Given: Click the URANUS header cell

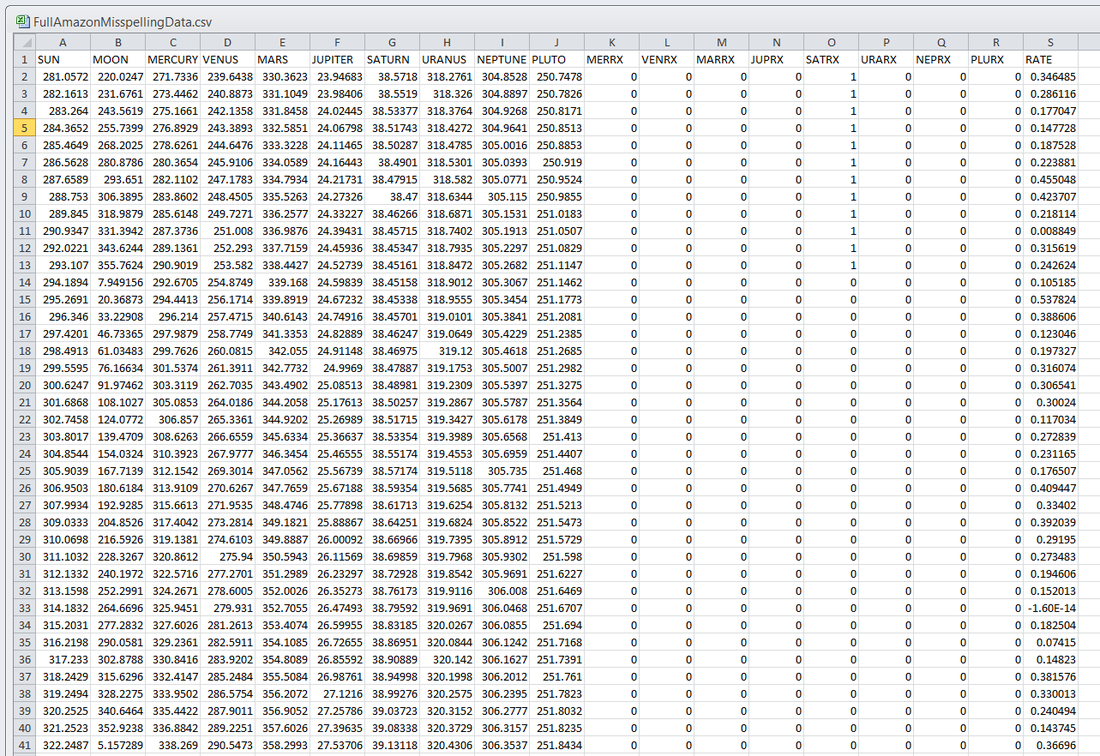Looking at the screenshot, I should (x=447, y=60).
